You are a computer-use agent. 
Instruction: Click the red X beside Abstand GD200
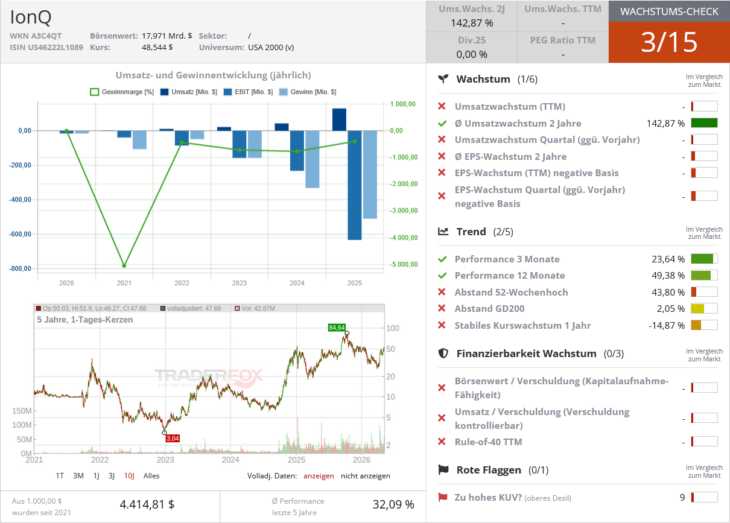pyautogui.click(x=442, y=308)
